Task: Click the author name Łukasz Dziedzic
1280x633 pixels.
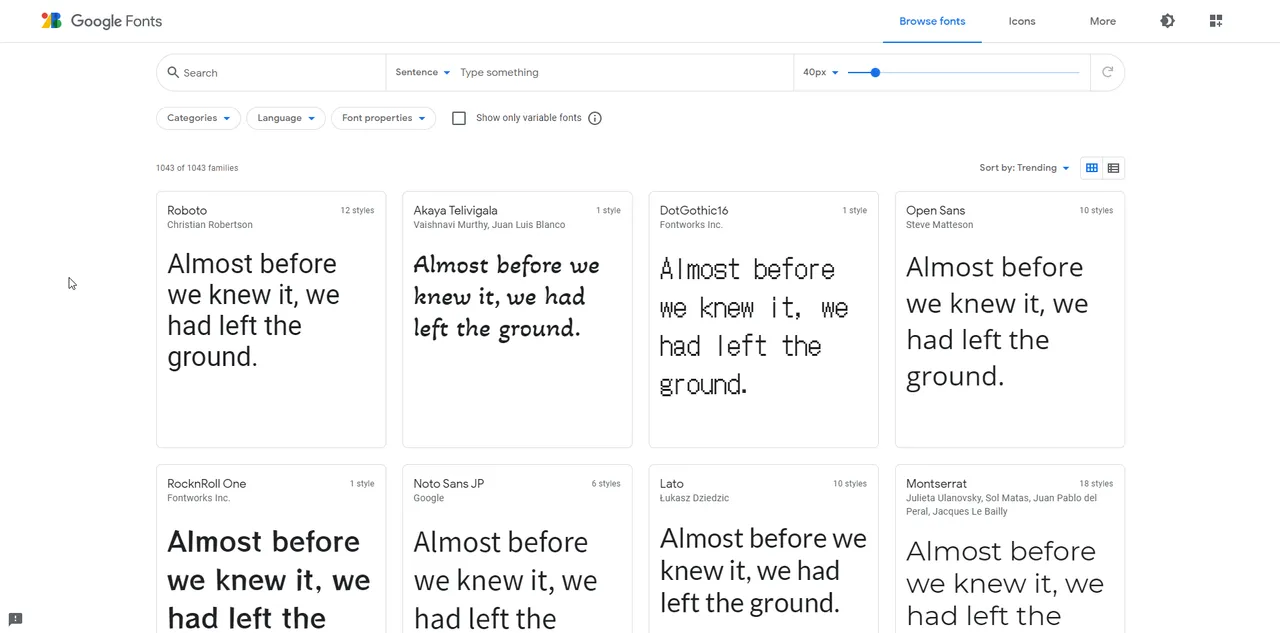Action: [694, 498]
